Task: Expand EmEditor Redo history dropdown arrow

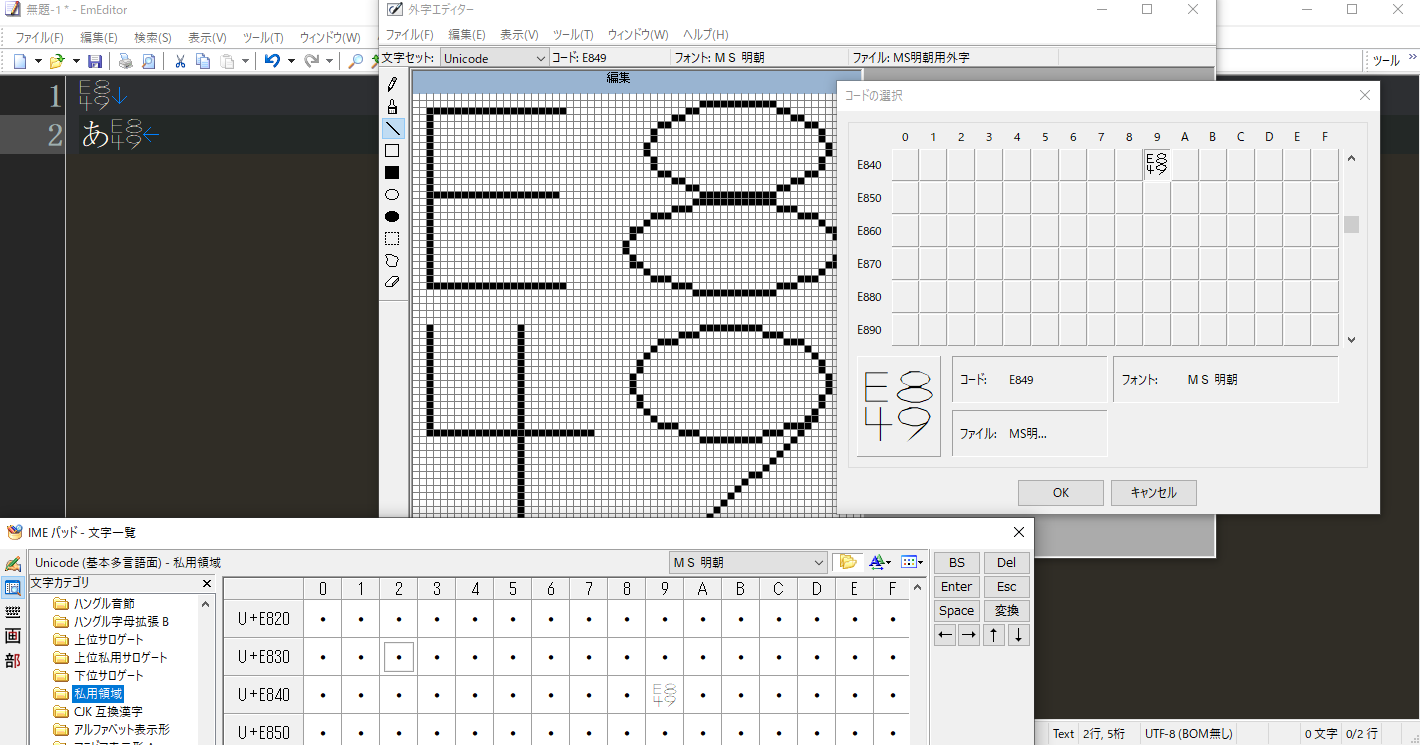Action: tap(329, 61)
